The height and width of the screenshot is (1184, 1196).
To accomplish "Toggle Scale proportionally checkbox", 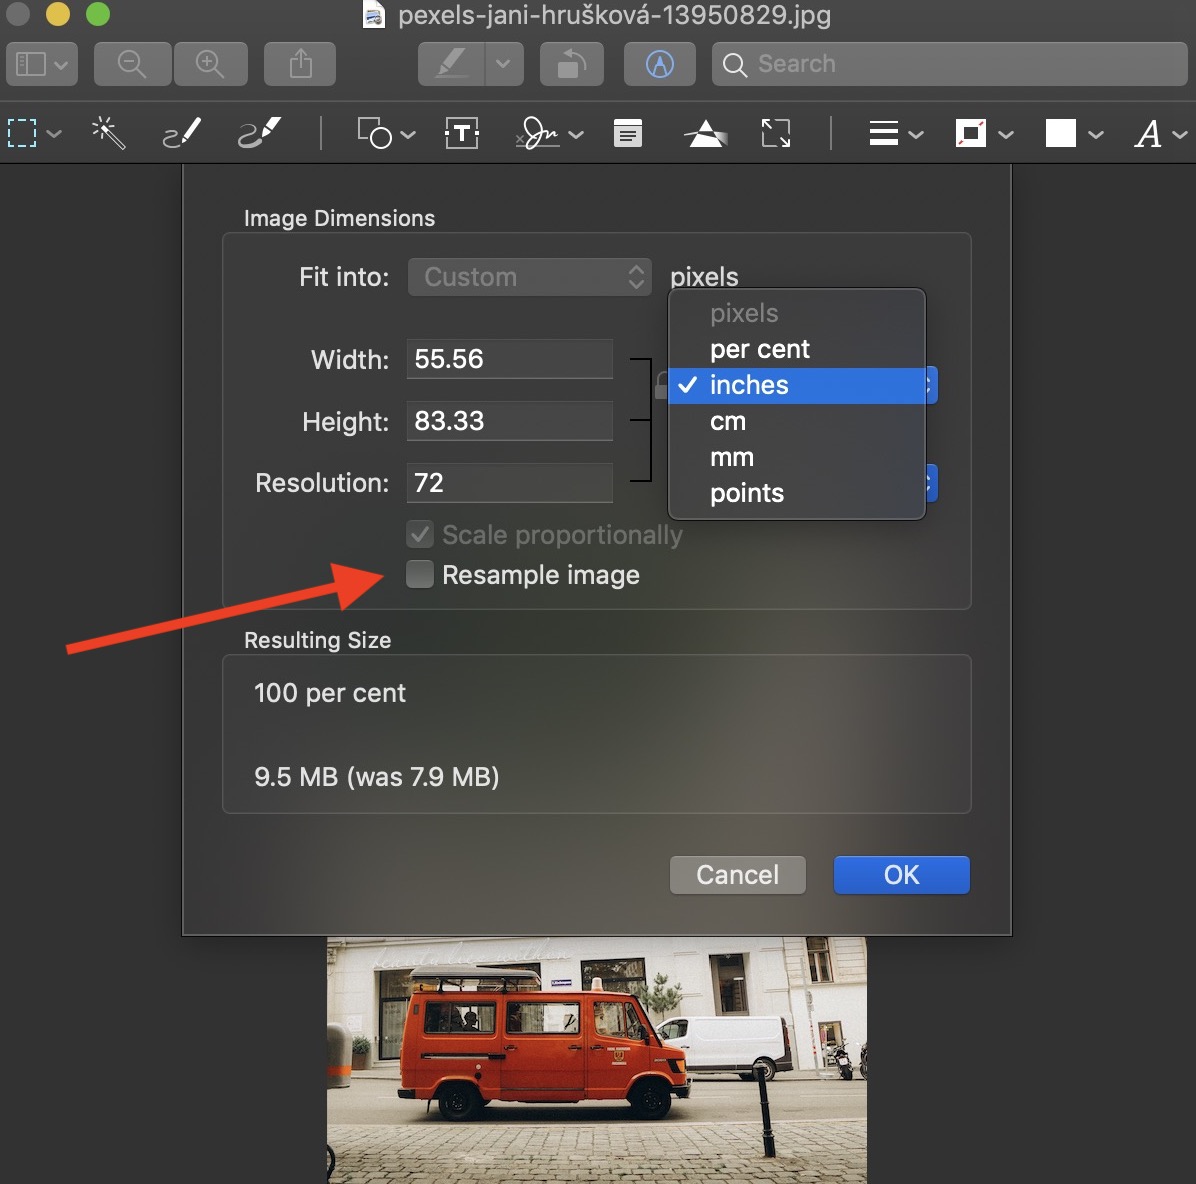I will click(420, 535).
